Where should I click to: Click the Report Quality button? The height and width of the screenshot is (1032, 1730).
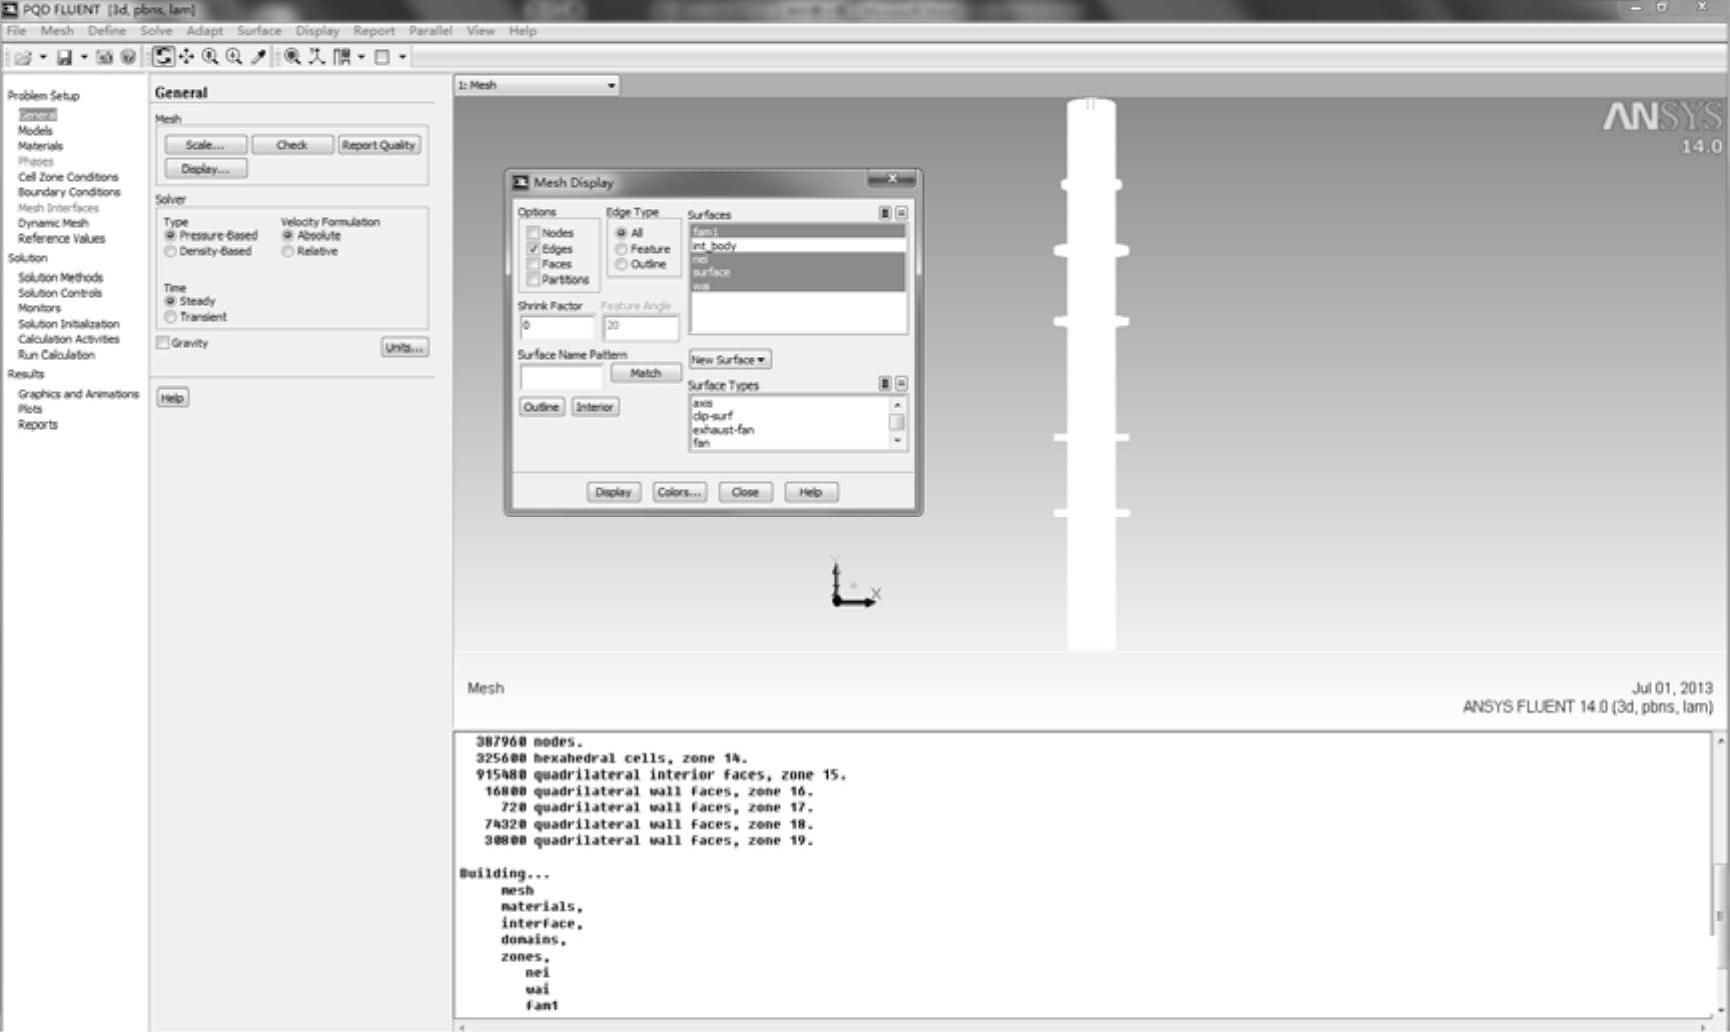[x=378, y=145]
